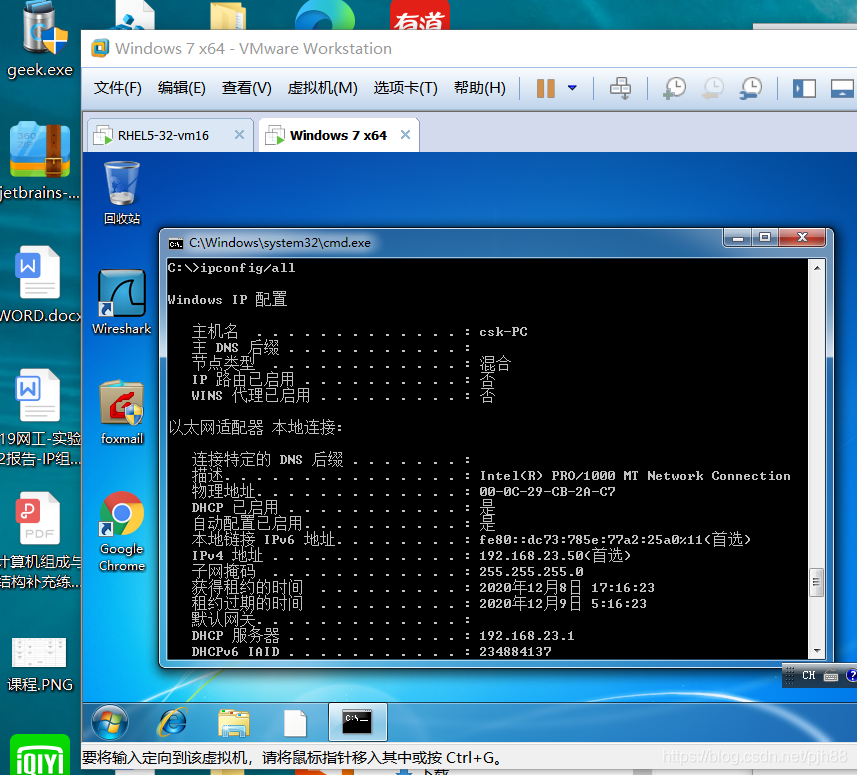
Task: Click the DHCPv6 IAID value 234884137
Action: [515, 651]
